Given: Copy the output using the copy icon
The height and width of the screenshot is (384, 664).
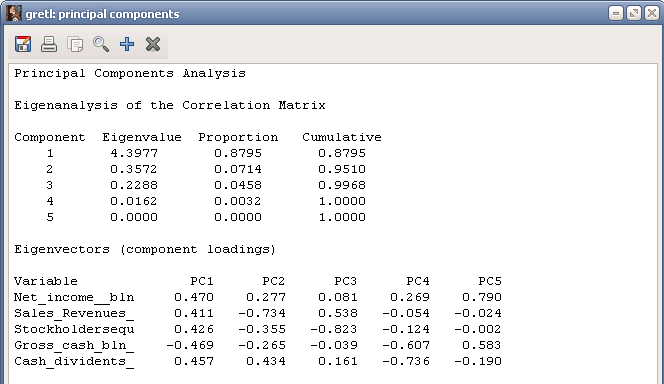Looking at the screenshot, I should click(x=75, y=44).
